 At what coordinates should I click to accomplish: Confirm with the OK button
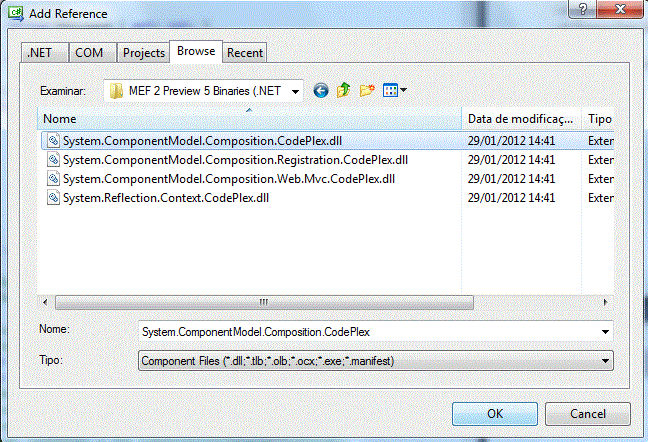(x=495, y=414)
